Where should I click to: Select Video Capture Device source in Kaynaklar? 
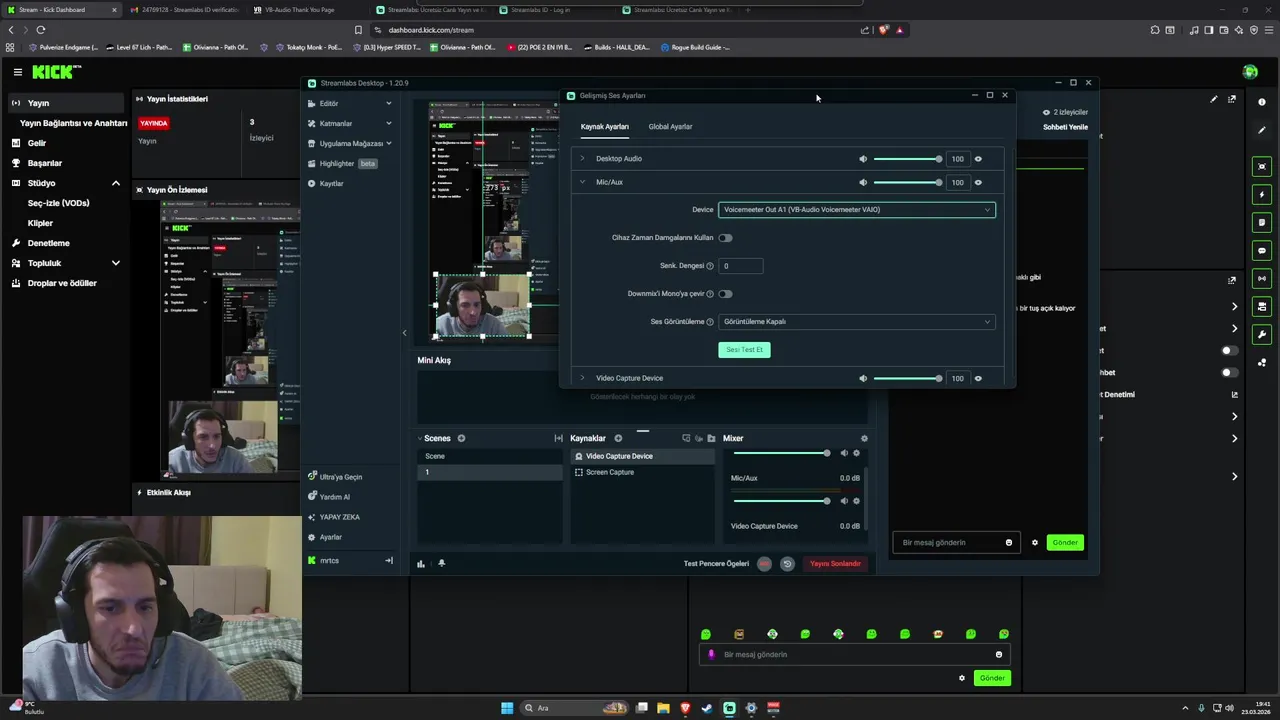pos(643,456)
